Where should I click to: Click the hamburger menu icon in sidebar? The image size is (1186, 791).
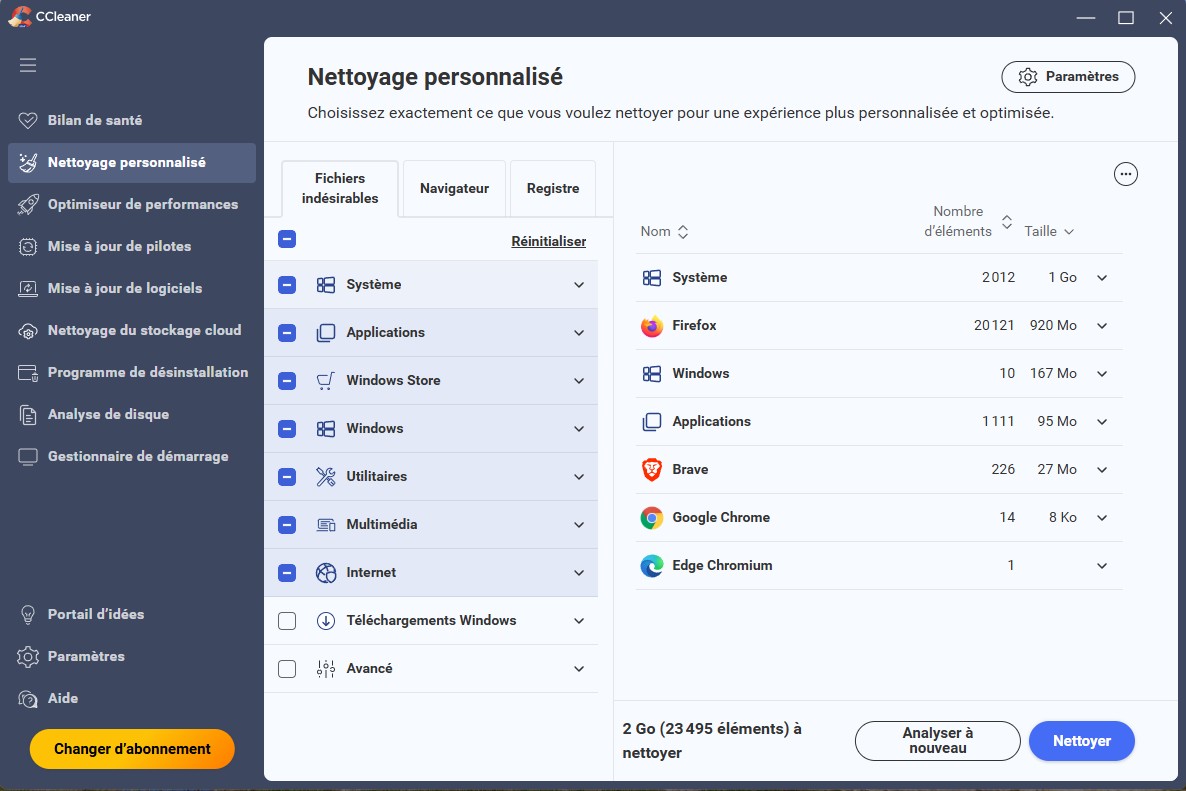(x=28, y=65)
